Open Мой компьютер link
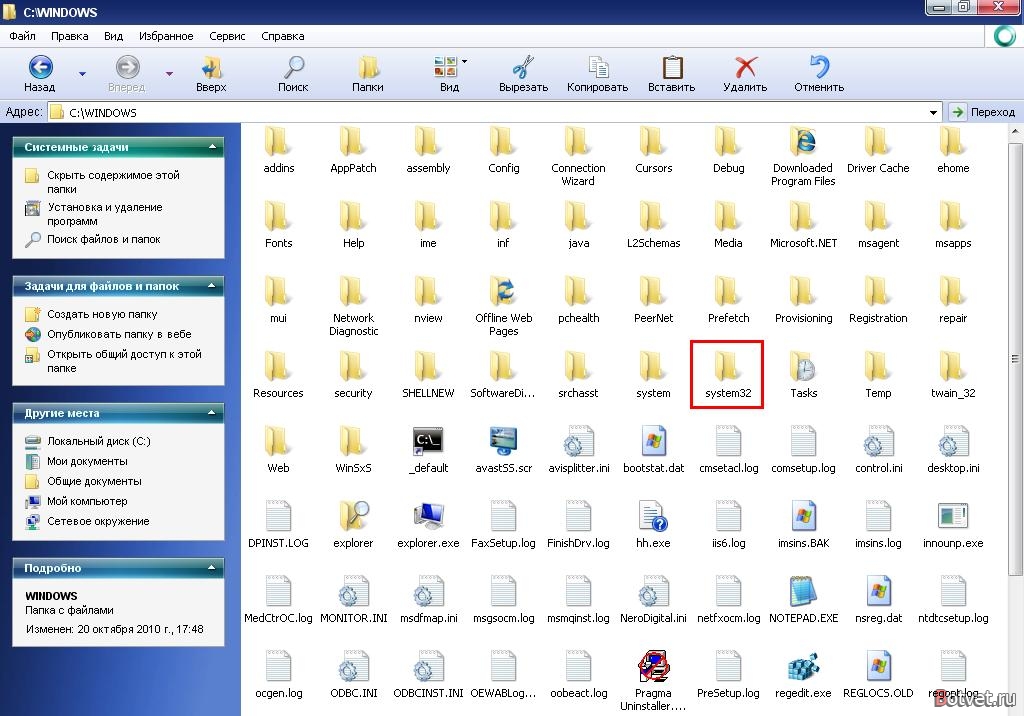Screen dimensions: 1024x716 pos(87,501)
